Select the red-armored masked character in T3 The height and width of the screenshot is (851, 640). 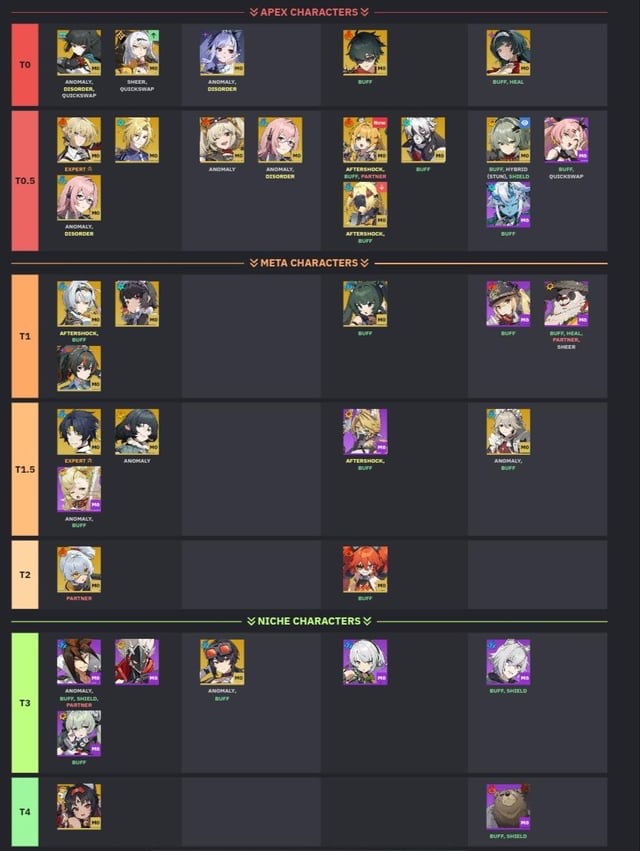[x=137, y=662]
